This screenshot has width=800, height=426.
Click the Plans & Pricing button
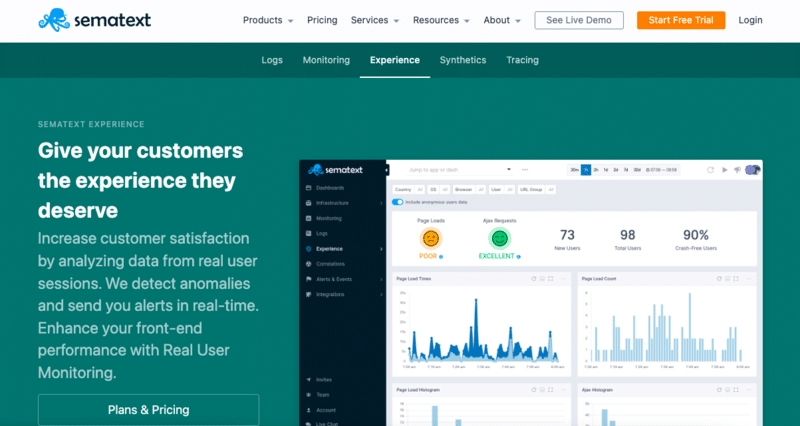click(148, 410)
